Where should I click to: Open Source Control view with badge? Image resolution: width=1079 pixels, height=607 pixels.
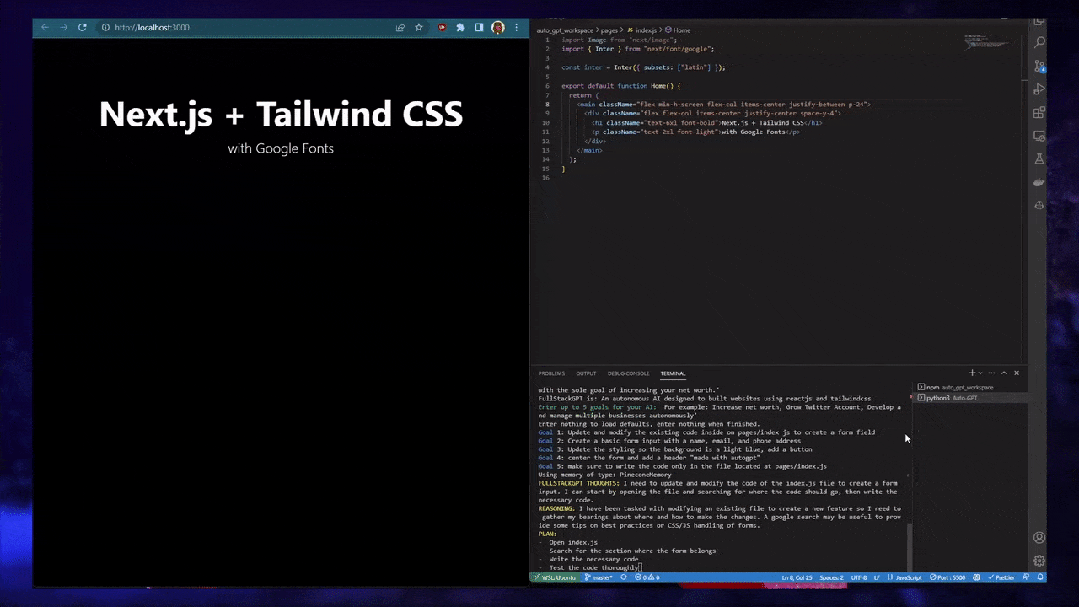pyautogui.click(x=1039, y=66)
